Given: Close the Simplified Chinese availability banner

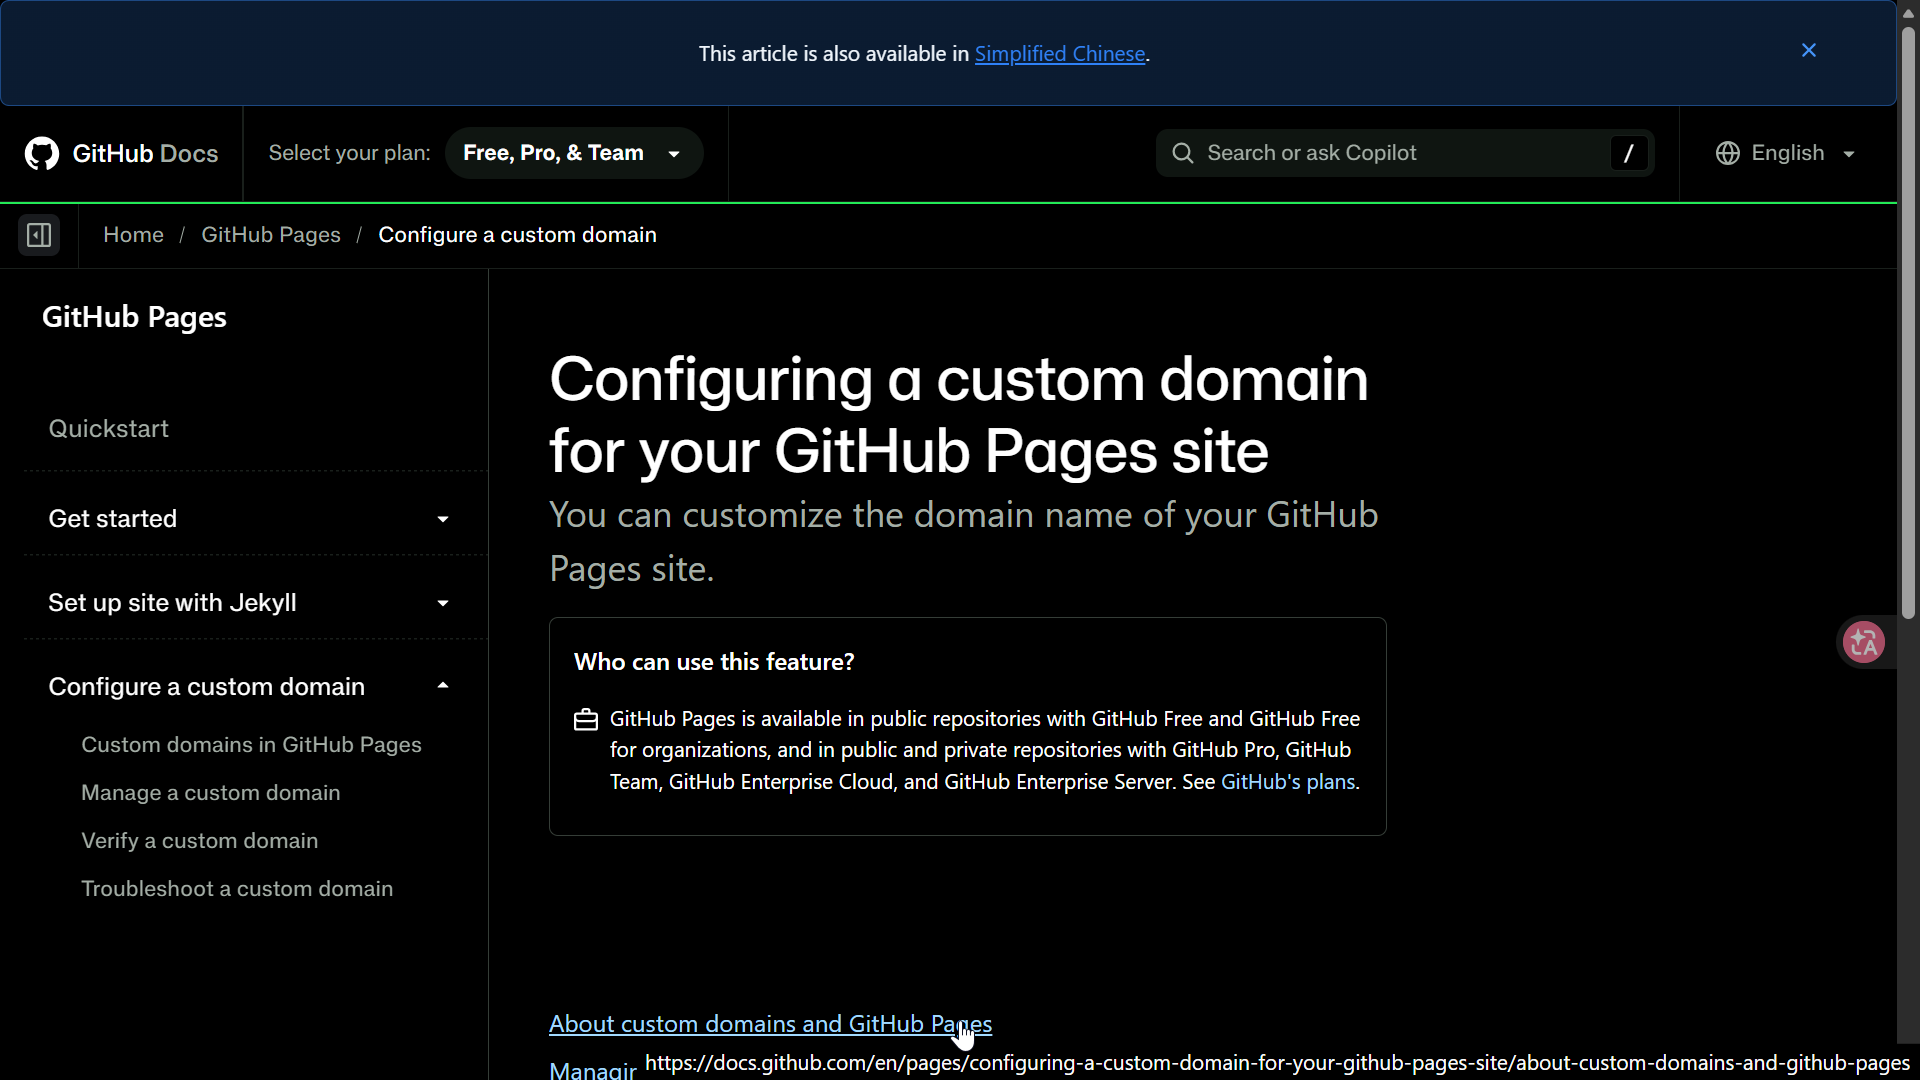Looking at the screenshot, I should 1809,51.
